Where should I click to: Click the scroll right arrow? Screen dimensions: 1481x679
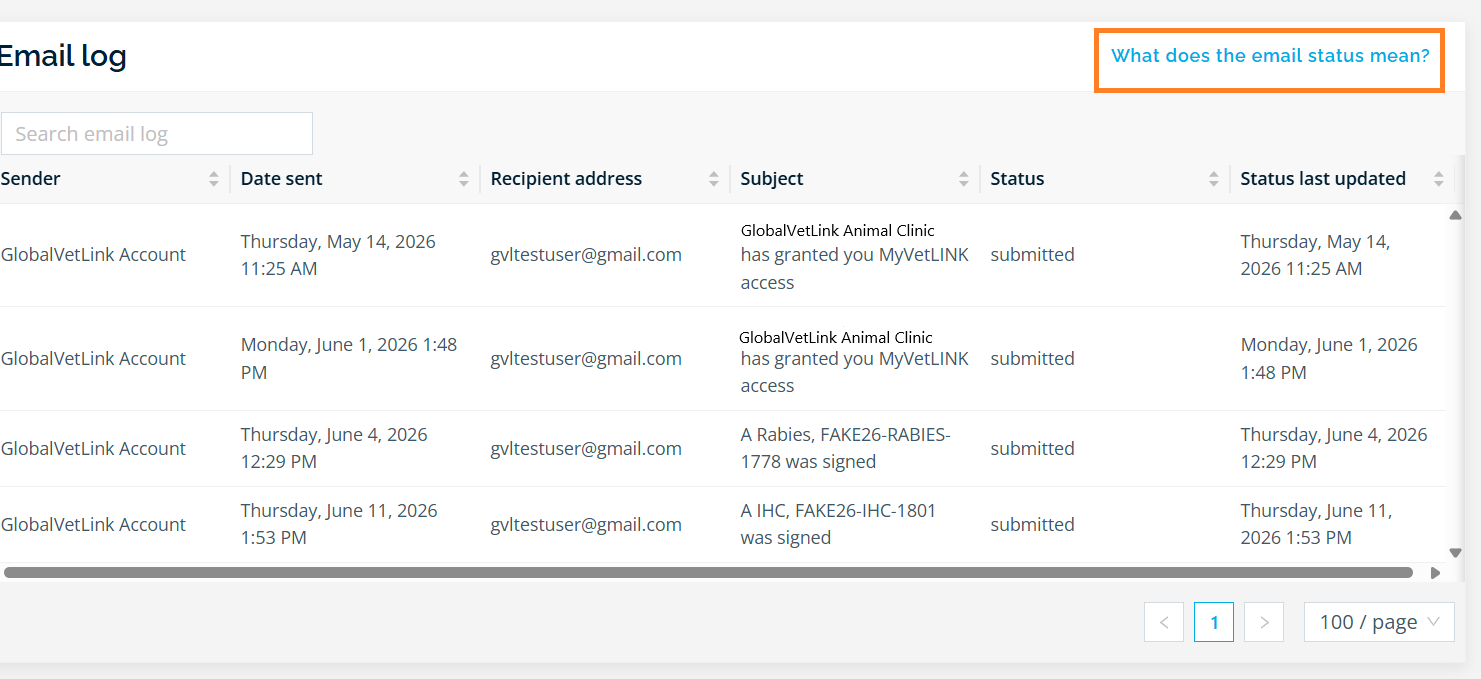(1436, 573)
